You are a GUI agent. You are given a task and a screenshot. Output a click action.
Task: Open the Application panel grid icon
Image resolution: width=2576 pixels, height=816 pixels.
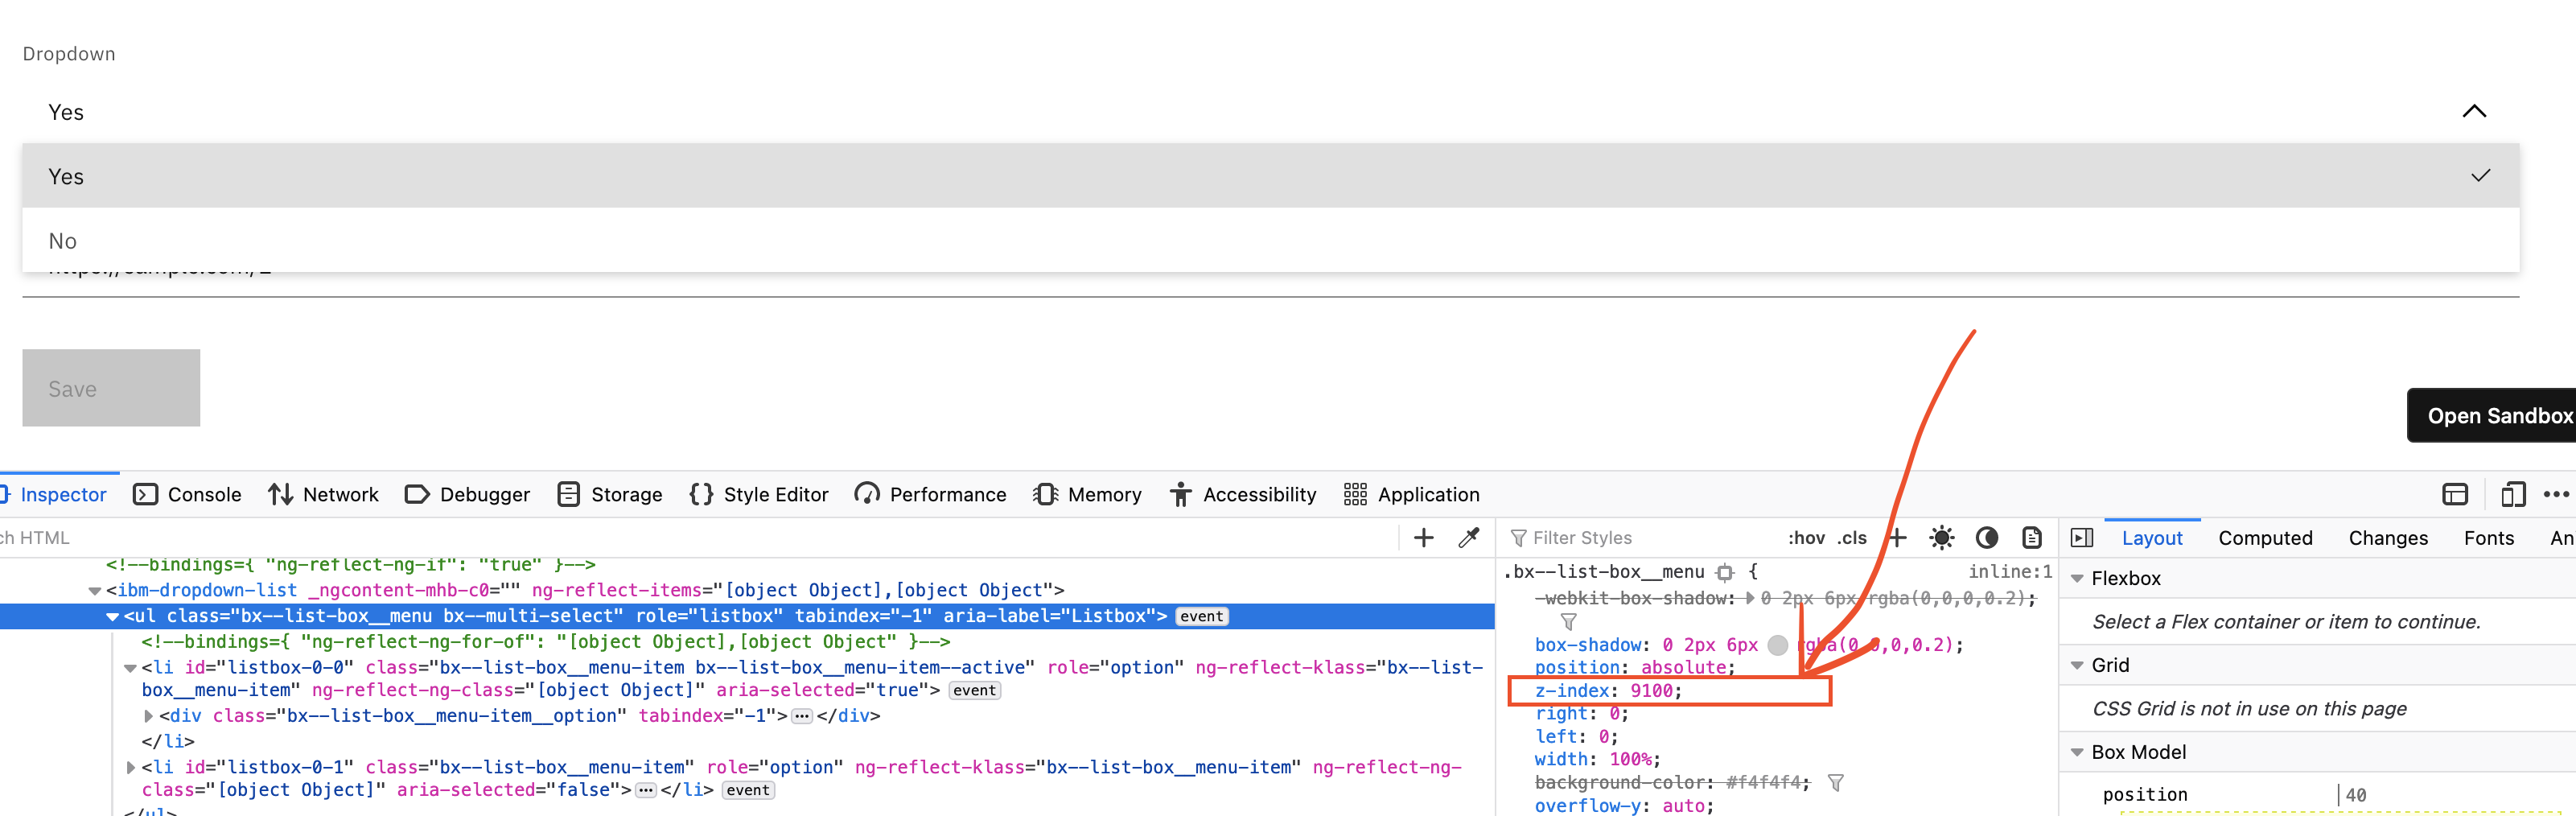click(x=1355, y=494)
